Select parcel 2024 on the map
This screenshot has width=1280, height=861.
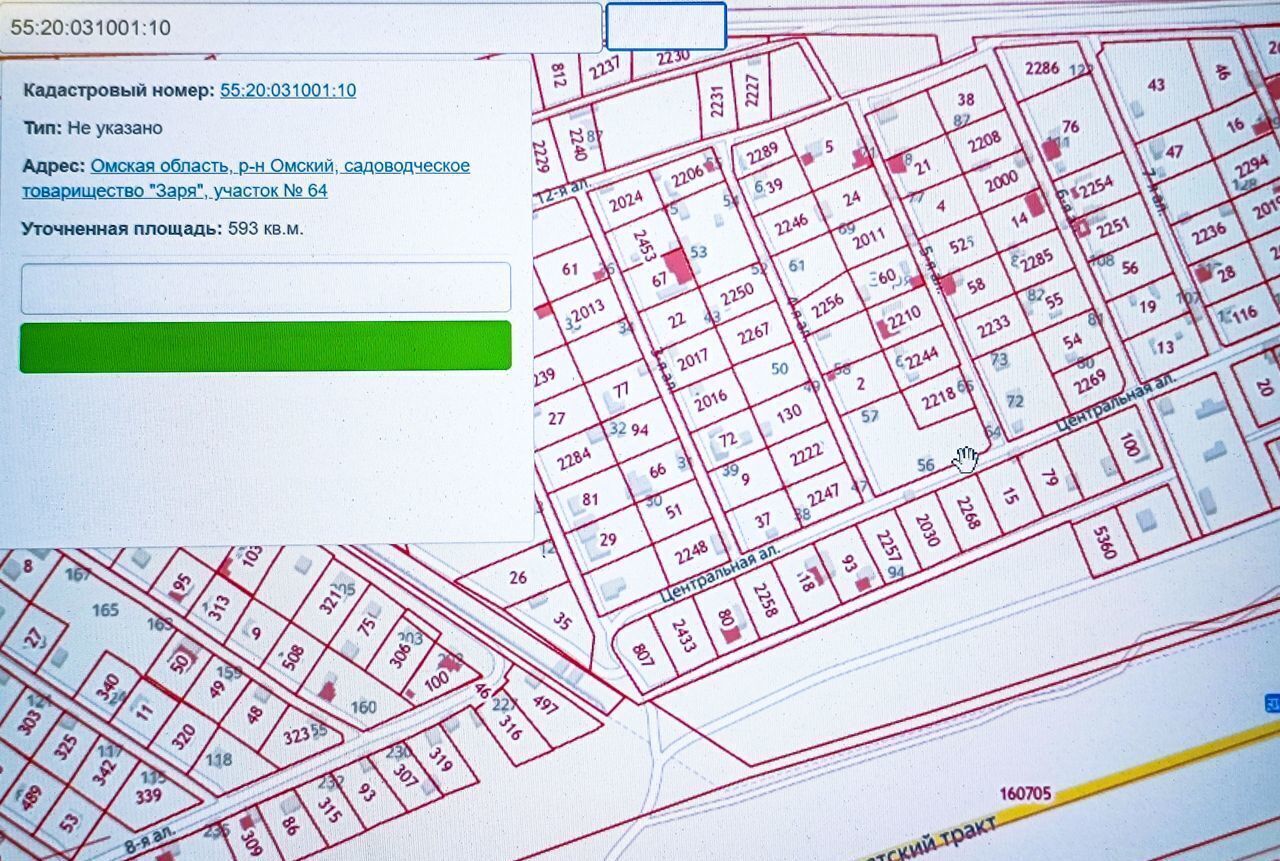point(626,200)
